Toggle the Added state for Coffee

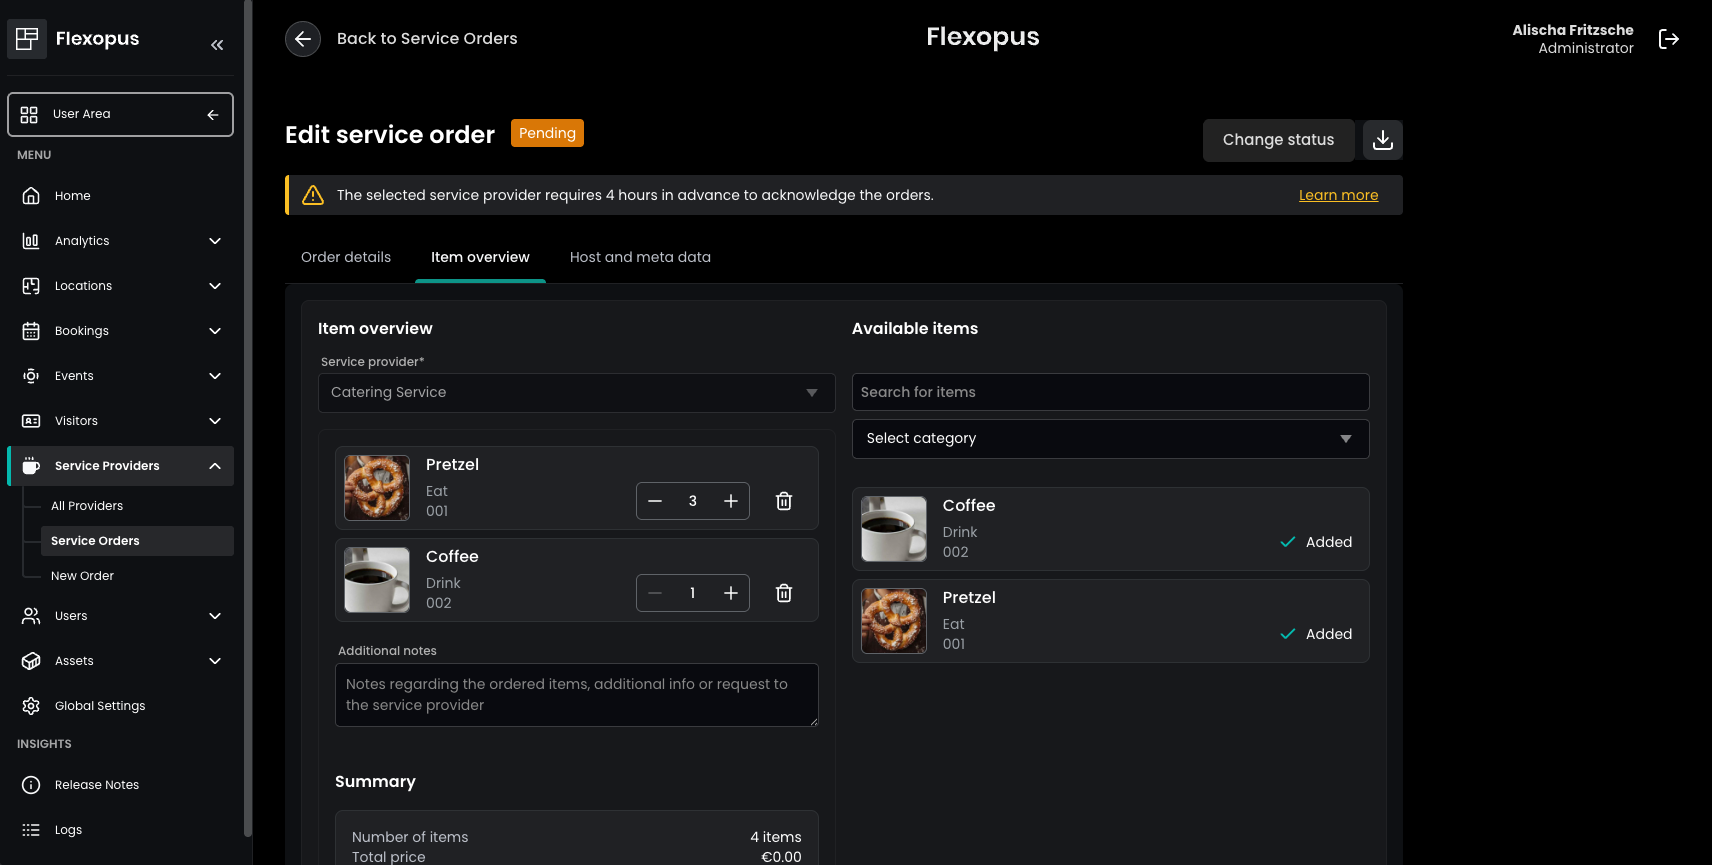coord(1316,542)
